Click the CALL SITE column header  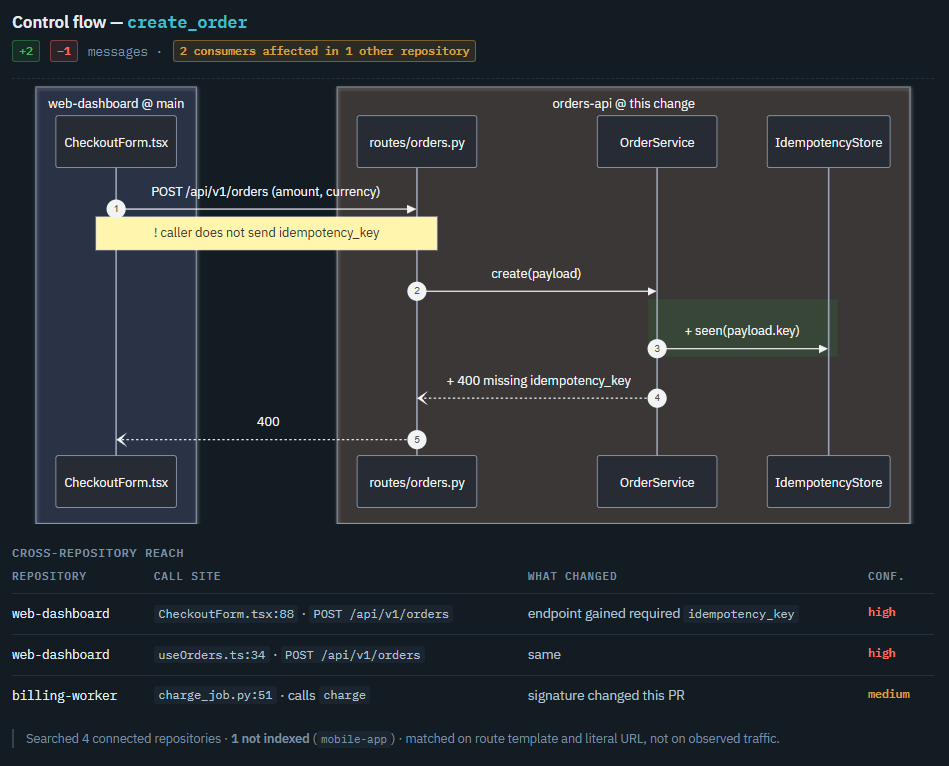point(187,576)
